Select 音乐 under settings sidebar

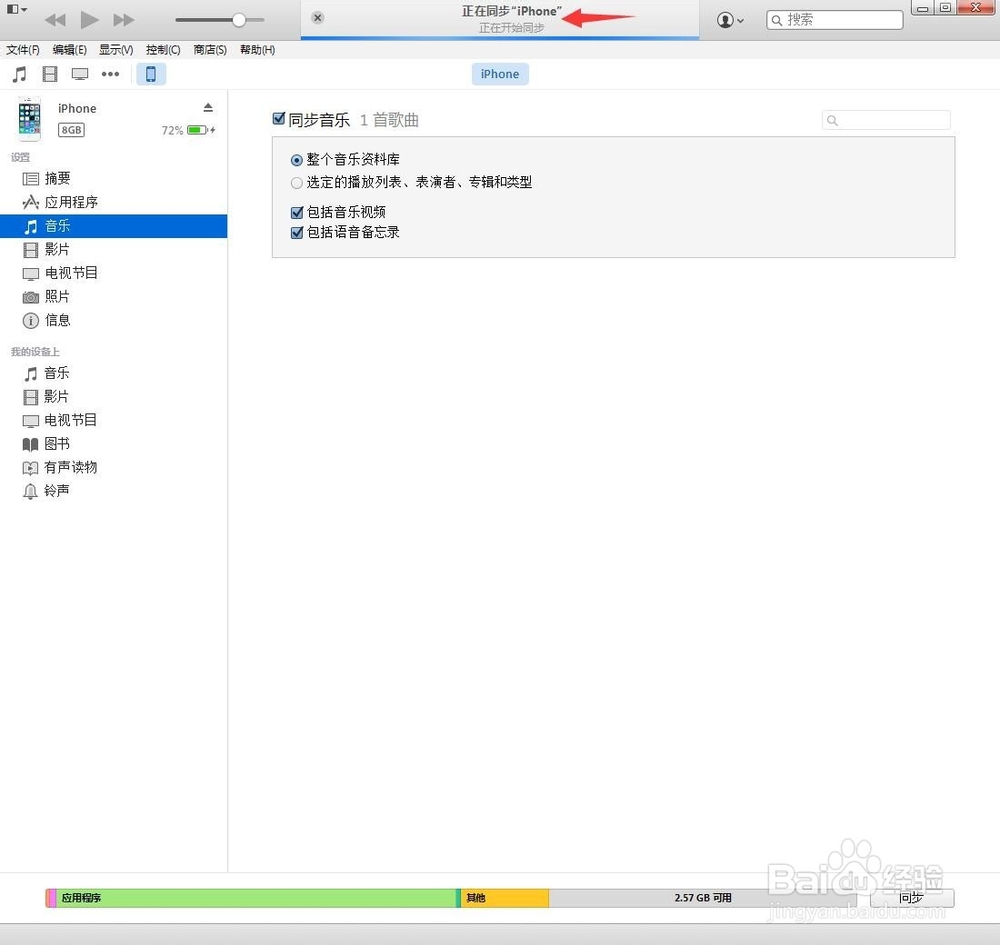[114, 226]
